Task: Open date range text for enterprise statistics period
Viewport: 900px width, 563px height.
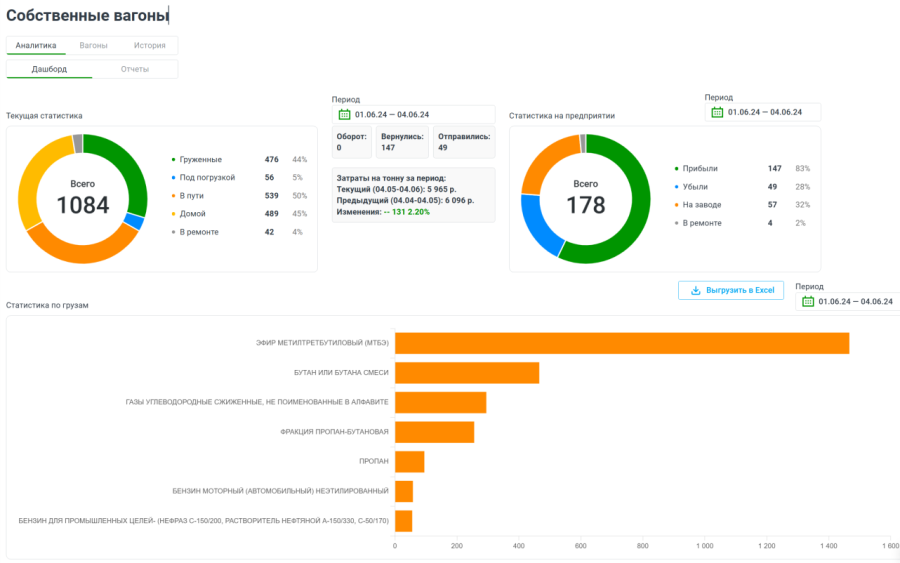Action: click(x=765, y=112)
